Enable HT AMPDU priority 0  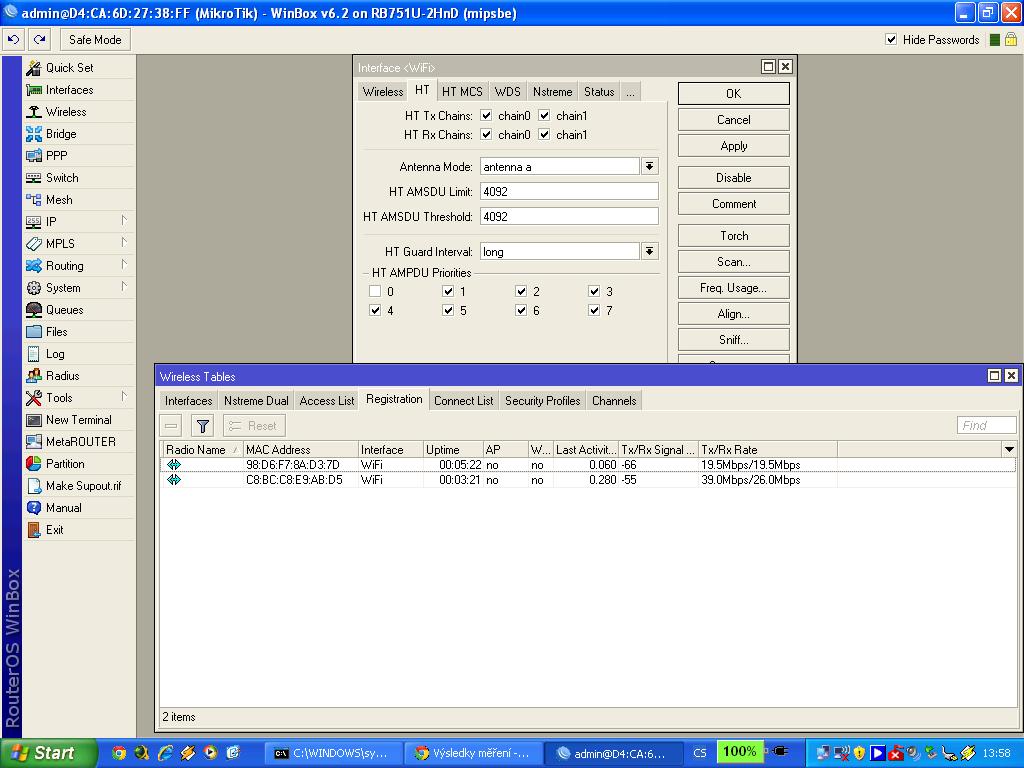(x=375, y=291)
